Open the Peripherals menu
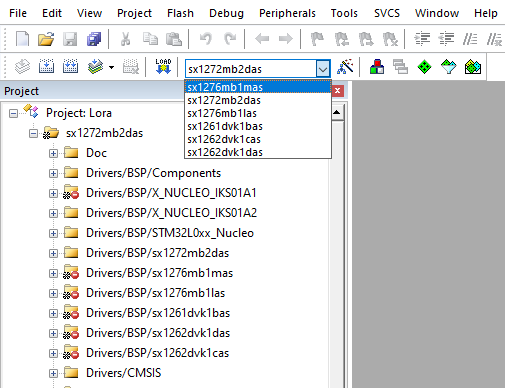Viewport: 505px width, 388px height. pyautogui.click(x=287, y=13)
